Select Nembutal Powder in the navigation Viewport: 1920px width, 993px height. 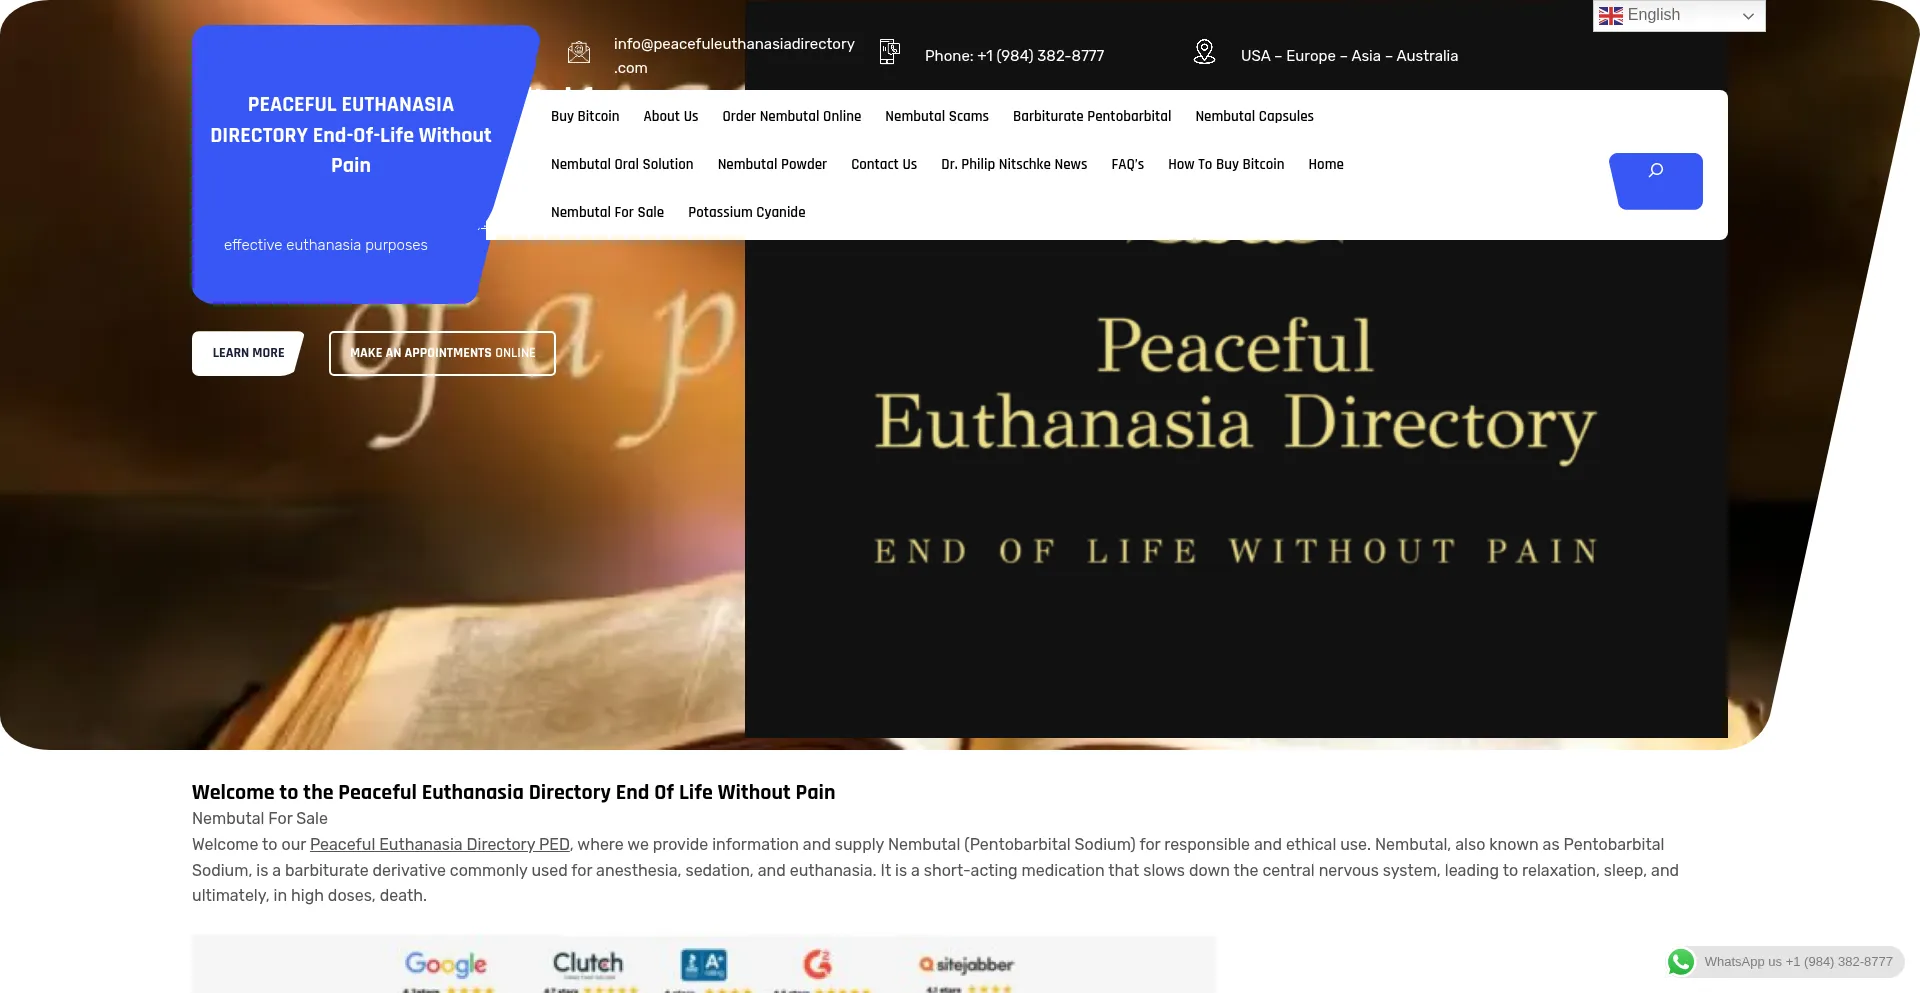(x=772, y=164)
